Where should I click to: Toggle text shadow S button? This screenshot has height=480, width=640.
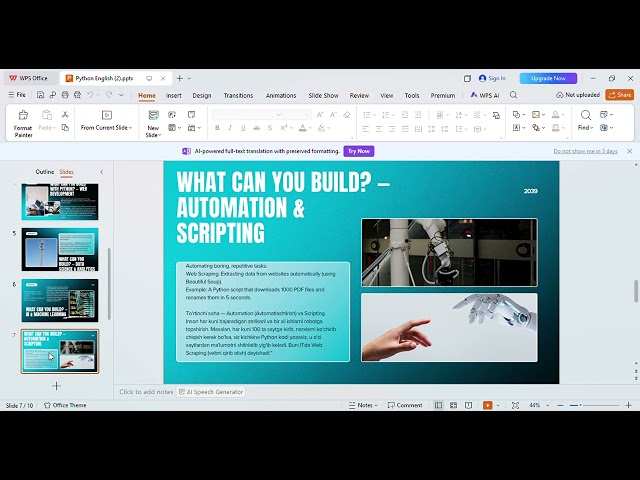[270, 128]
